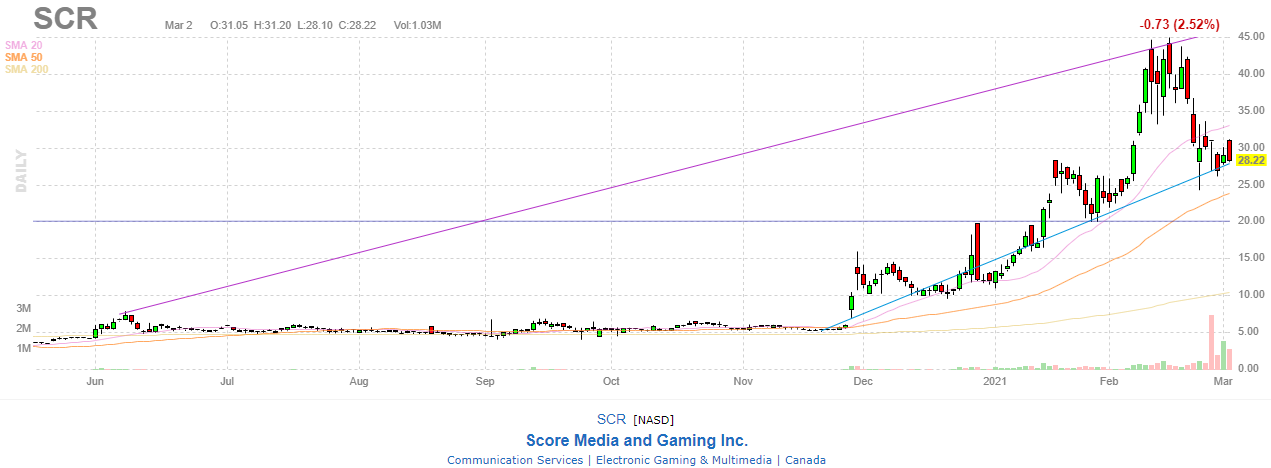This screenshot has width=1271, height=468.
Task: Open the Canada country link
Action: pos(805,460)
